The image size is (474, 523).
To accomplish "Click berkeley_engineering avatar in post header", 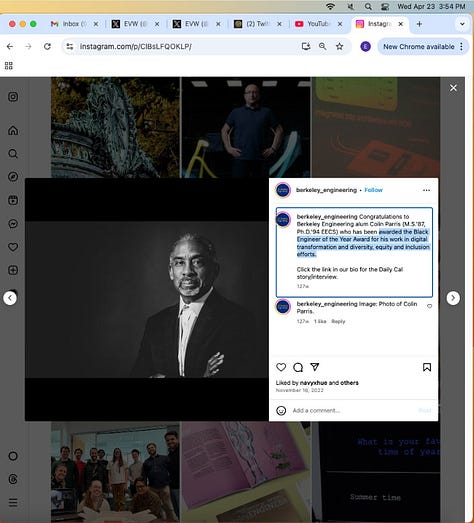I will click(283, 190).
